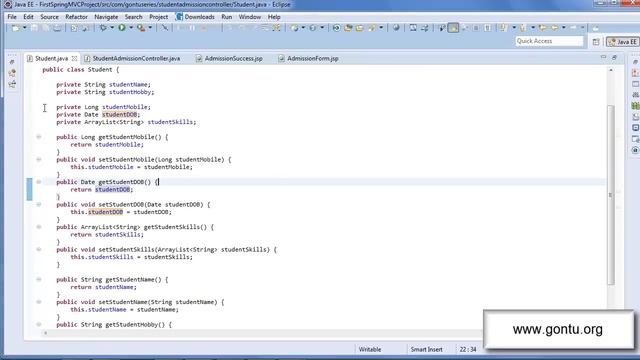Screen dimensions: 640x360
Task: Collapse the setStudentSkills method fold marker
Action: pyautogui.click(x=39, y=249)
